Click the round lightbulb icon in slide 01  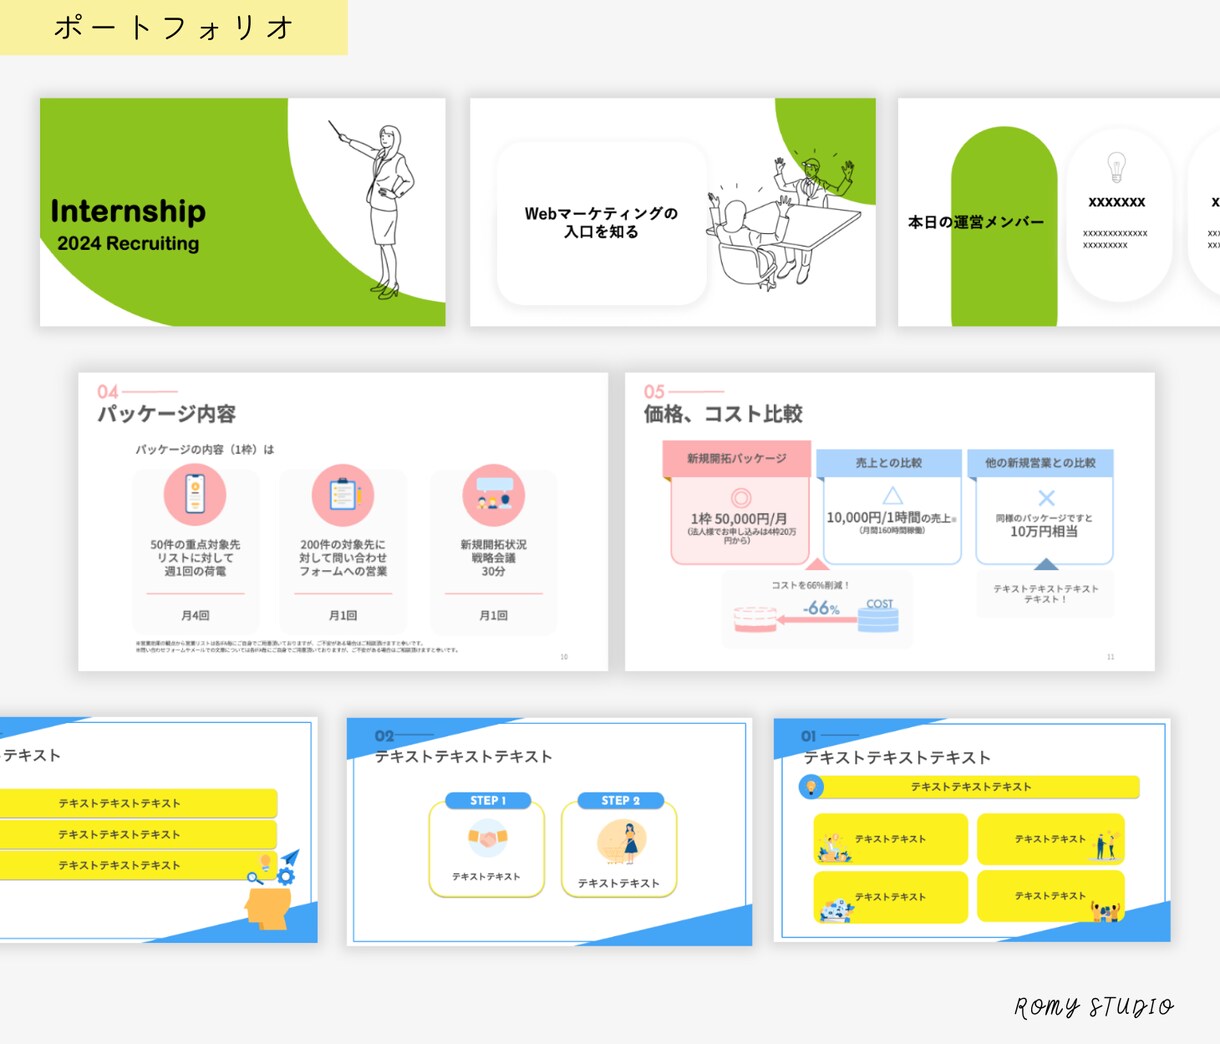tap(811, 787)
